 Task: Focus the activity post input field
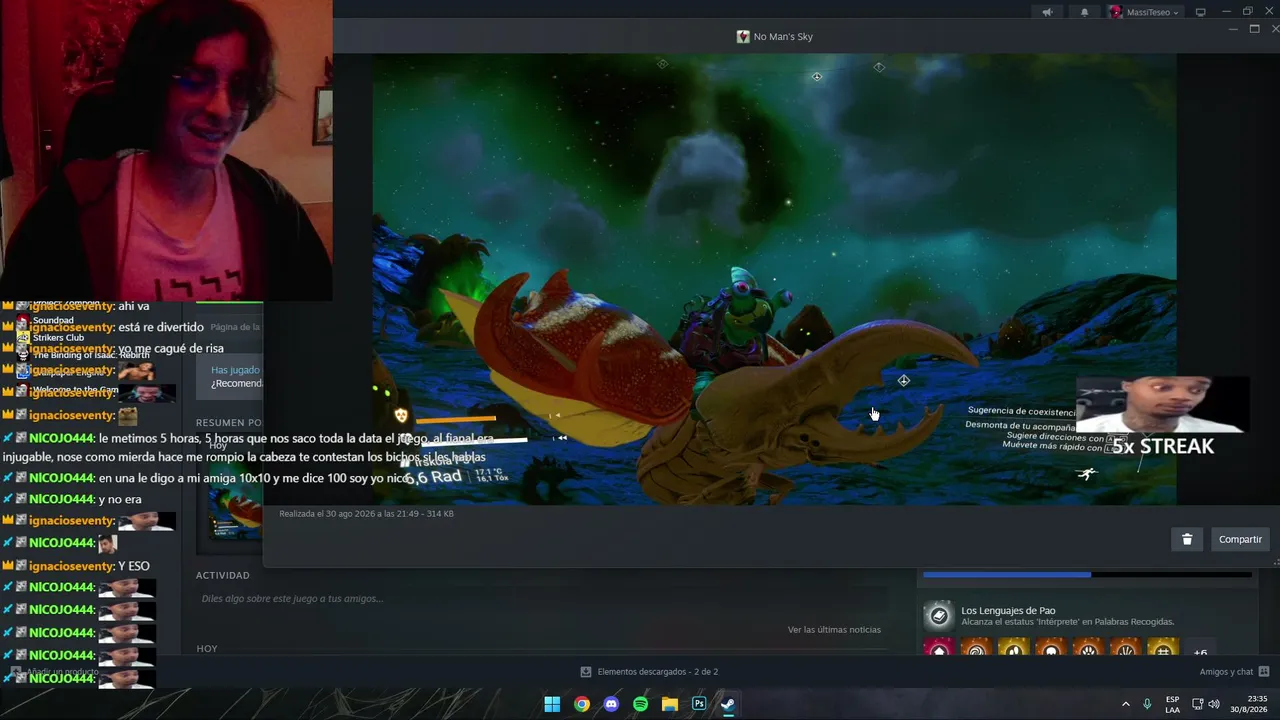coord(540,599)
